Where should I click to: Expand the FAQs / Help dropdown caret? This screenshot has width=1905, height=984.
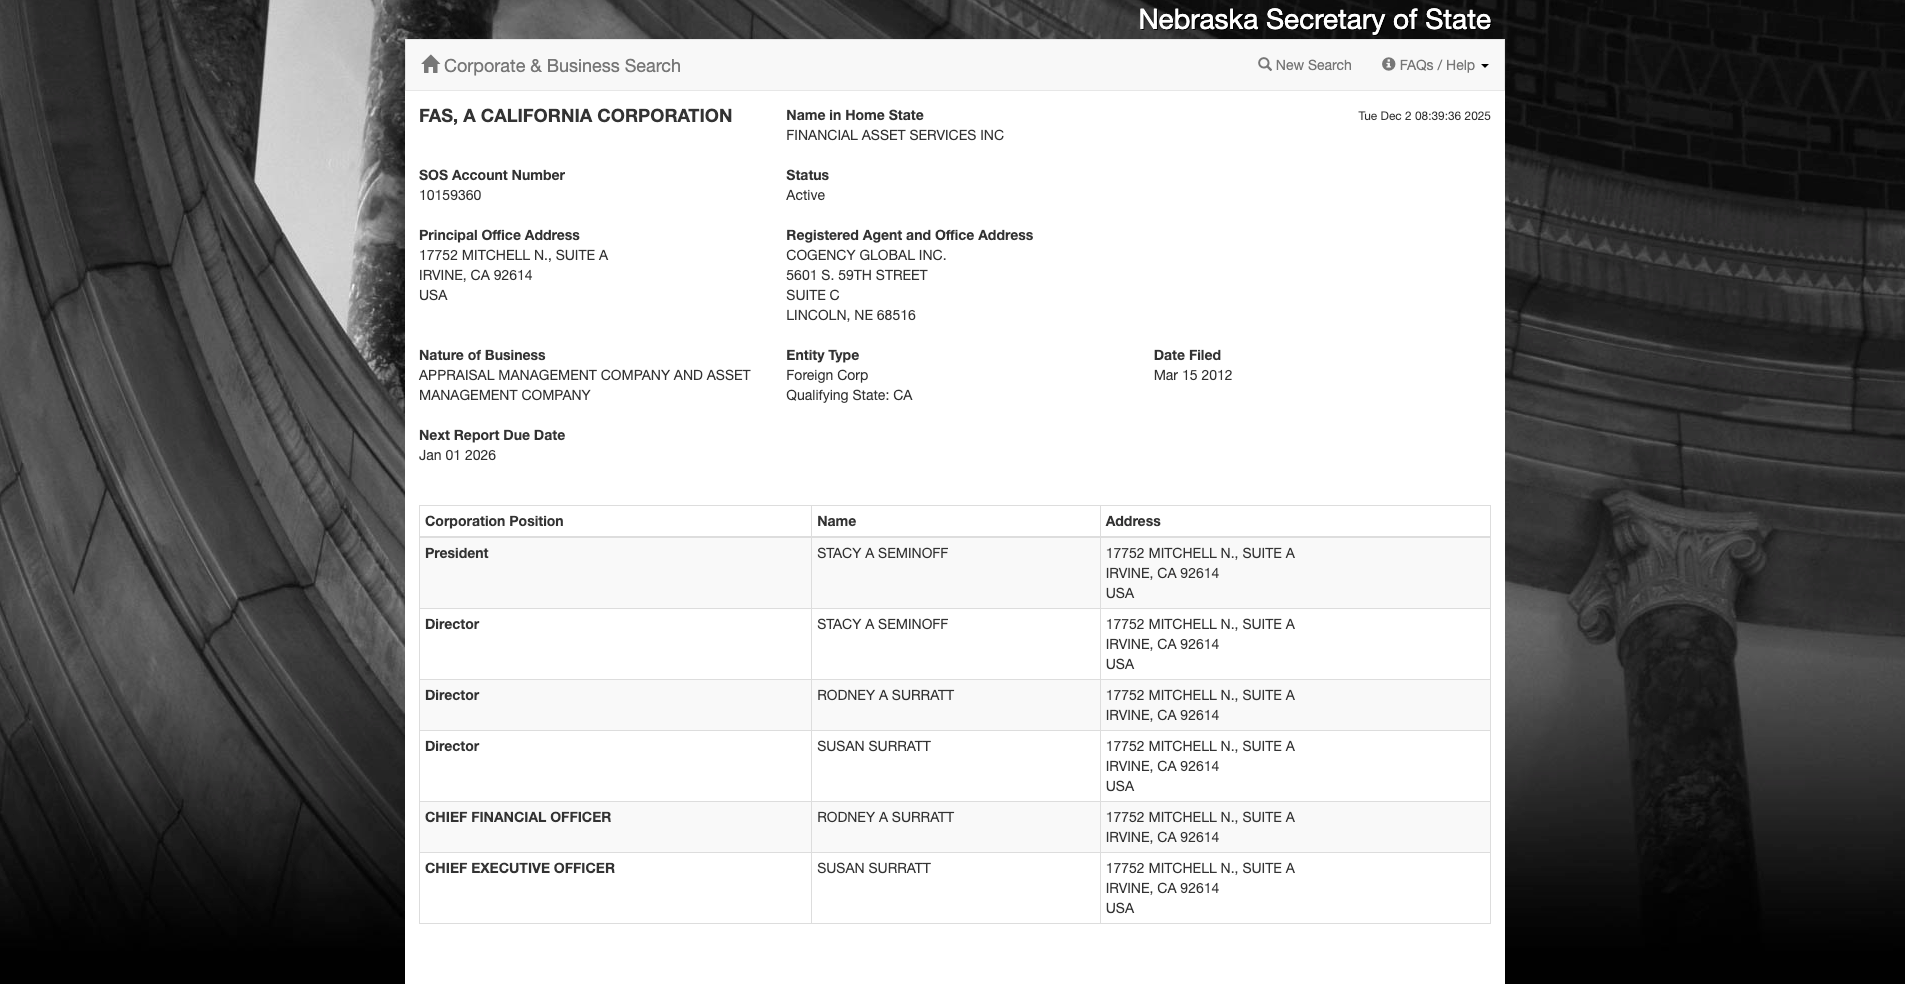pyautogui.click(x=1485, y=66)
